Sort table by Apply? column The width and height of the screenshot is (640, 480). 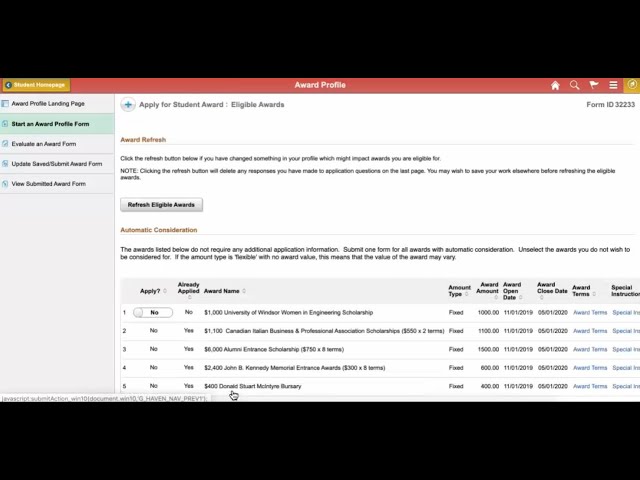coord(151,291)
